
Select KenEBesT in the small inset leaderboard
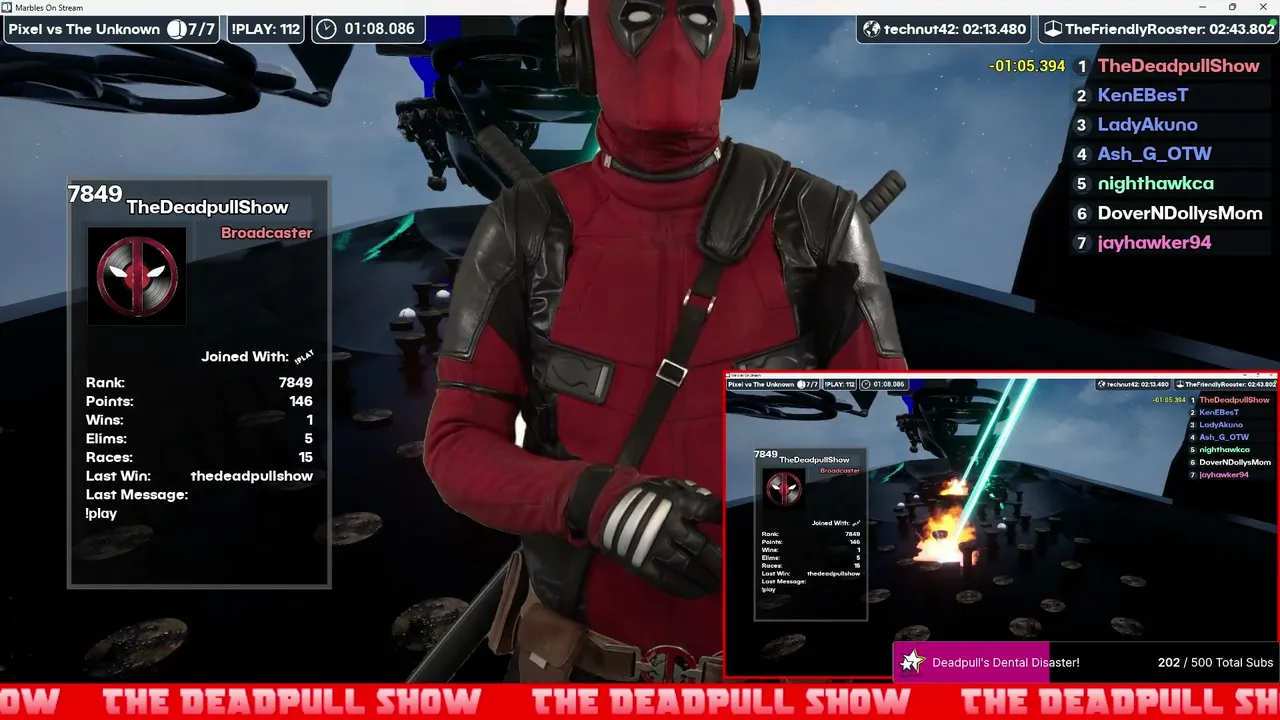(x=1219, y=412)
